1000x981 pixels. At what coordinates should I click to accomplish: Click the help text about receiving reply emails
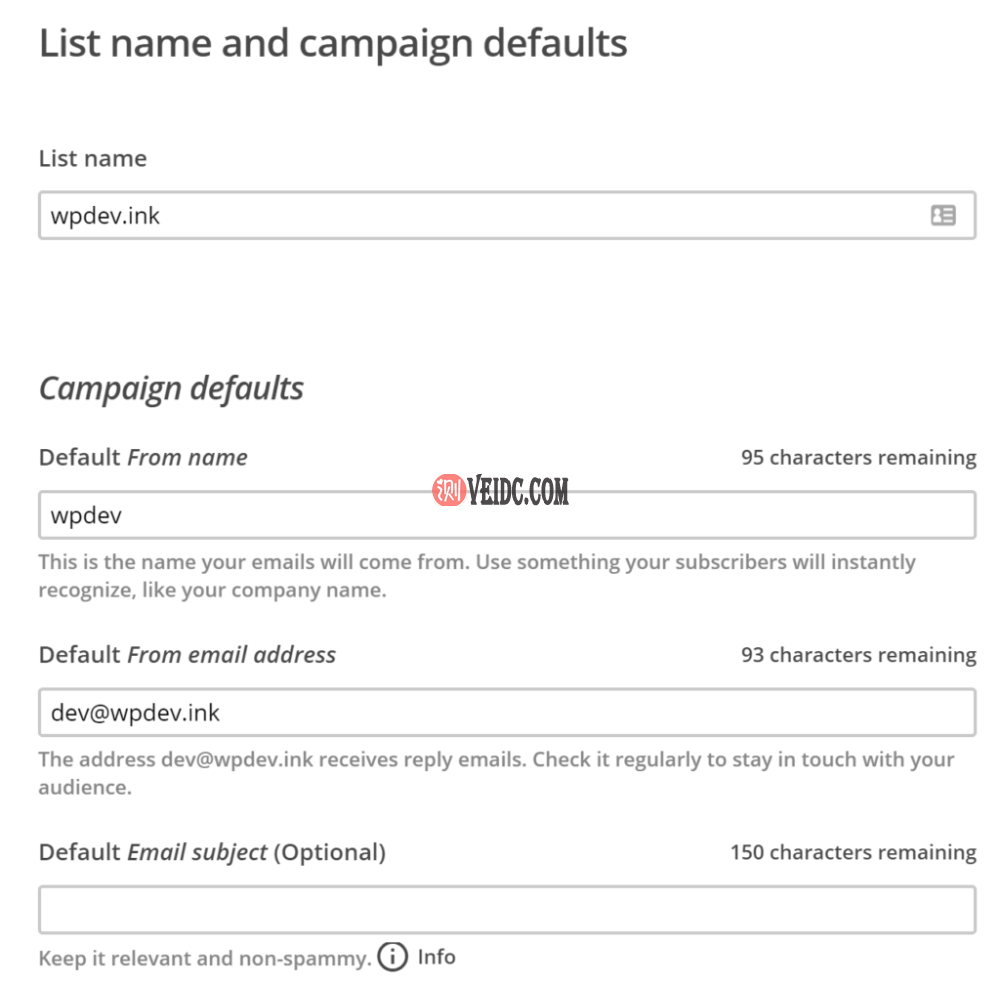tap(495, 772)
